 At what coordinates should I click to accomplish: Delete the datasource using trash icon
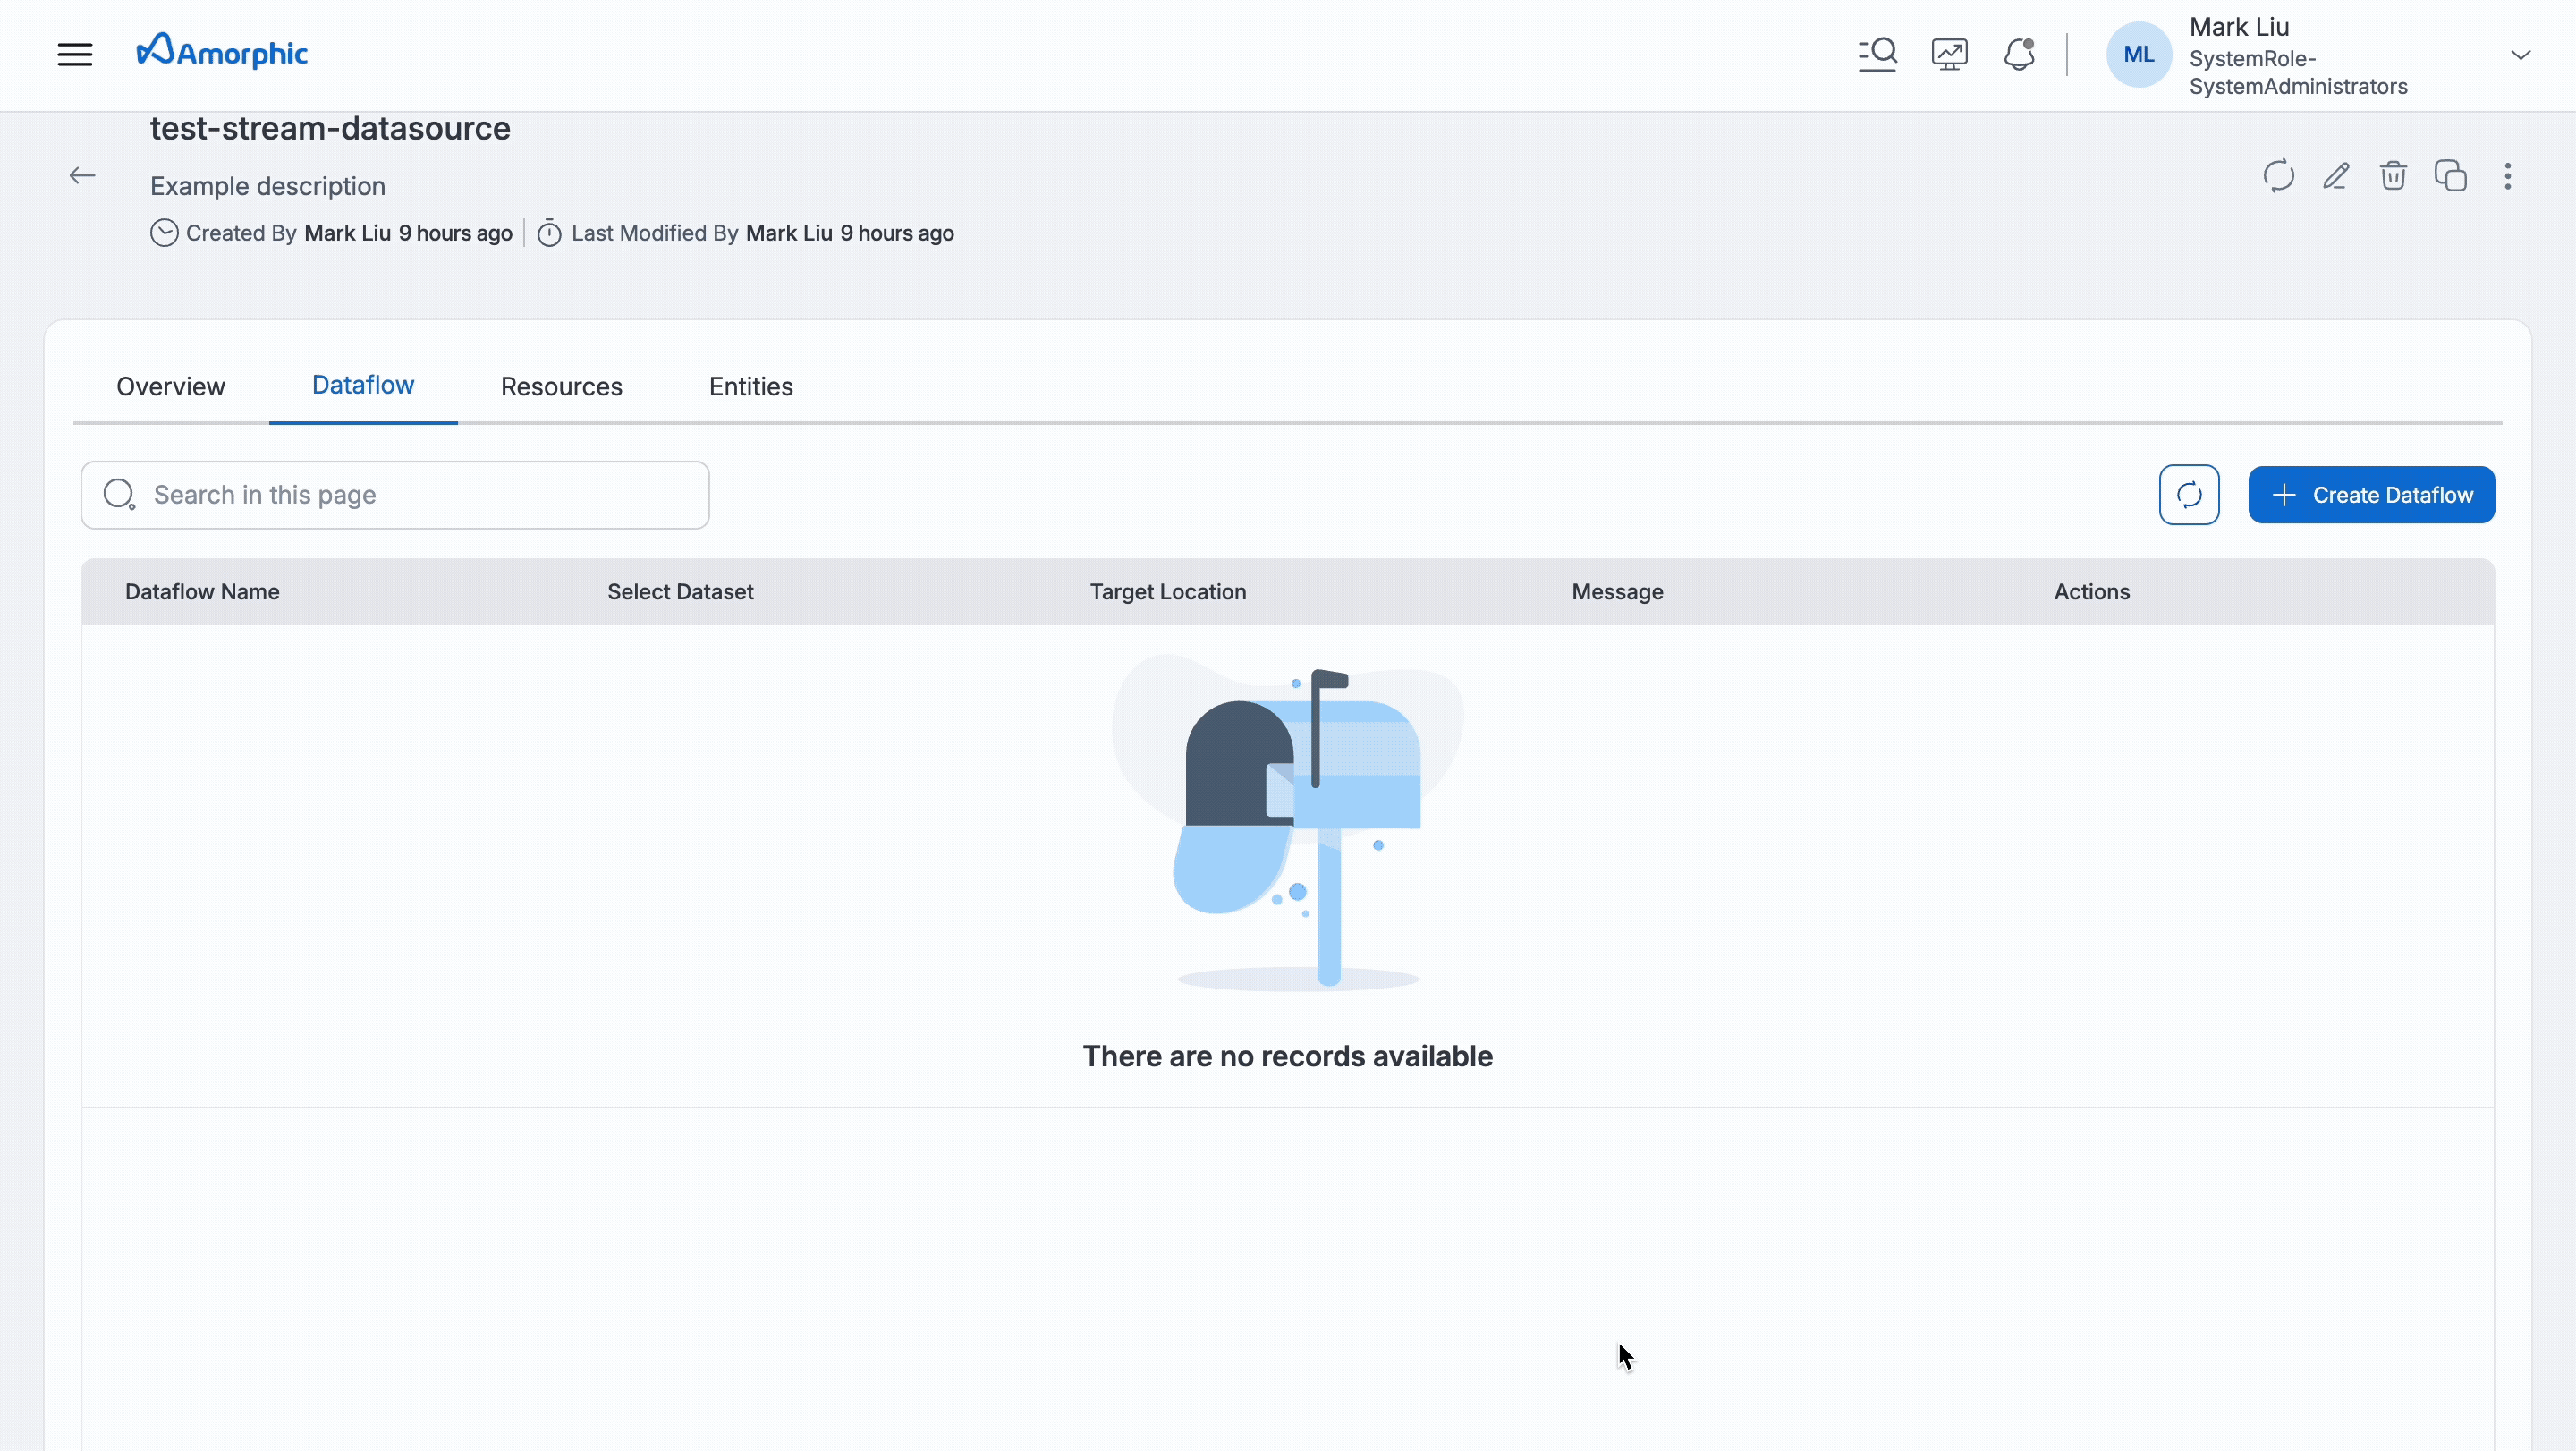pyautogui.click(x=2393, y=176)
